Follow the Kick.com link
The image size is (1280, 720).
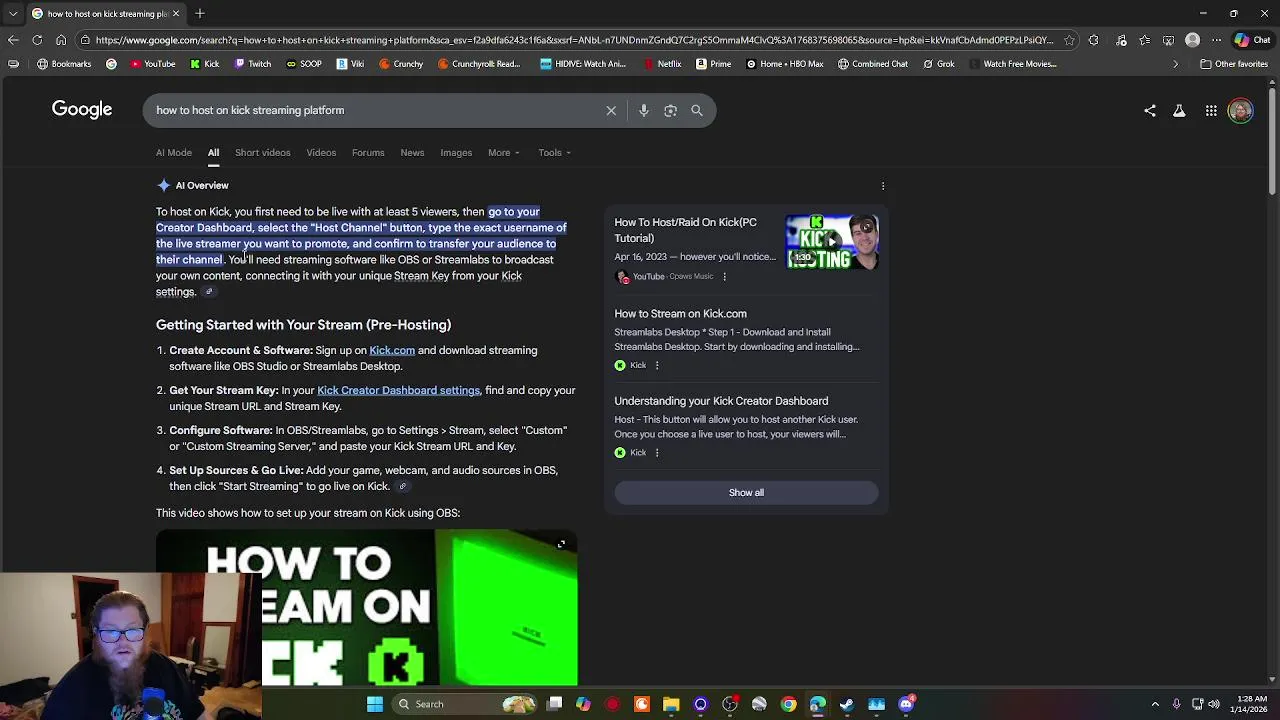click(392, 351)
